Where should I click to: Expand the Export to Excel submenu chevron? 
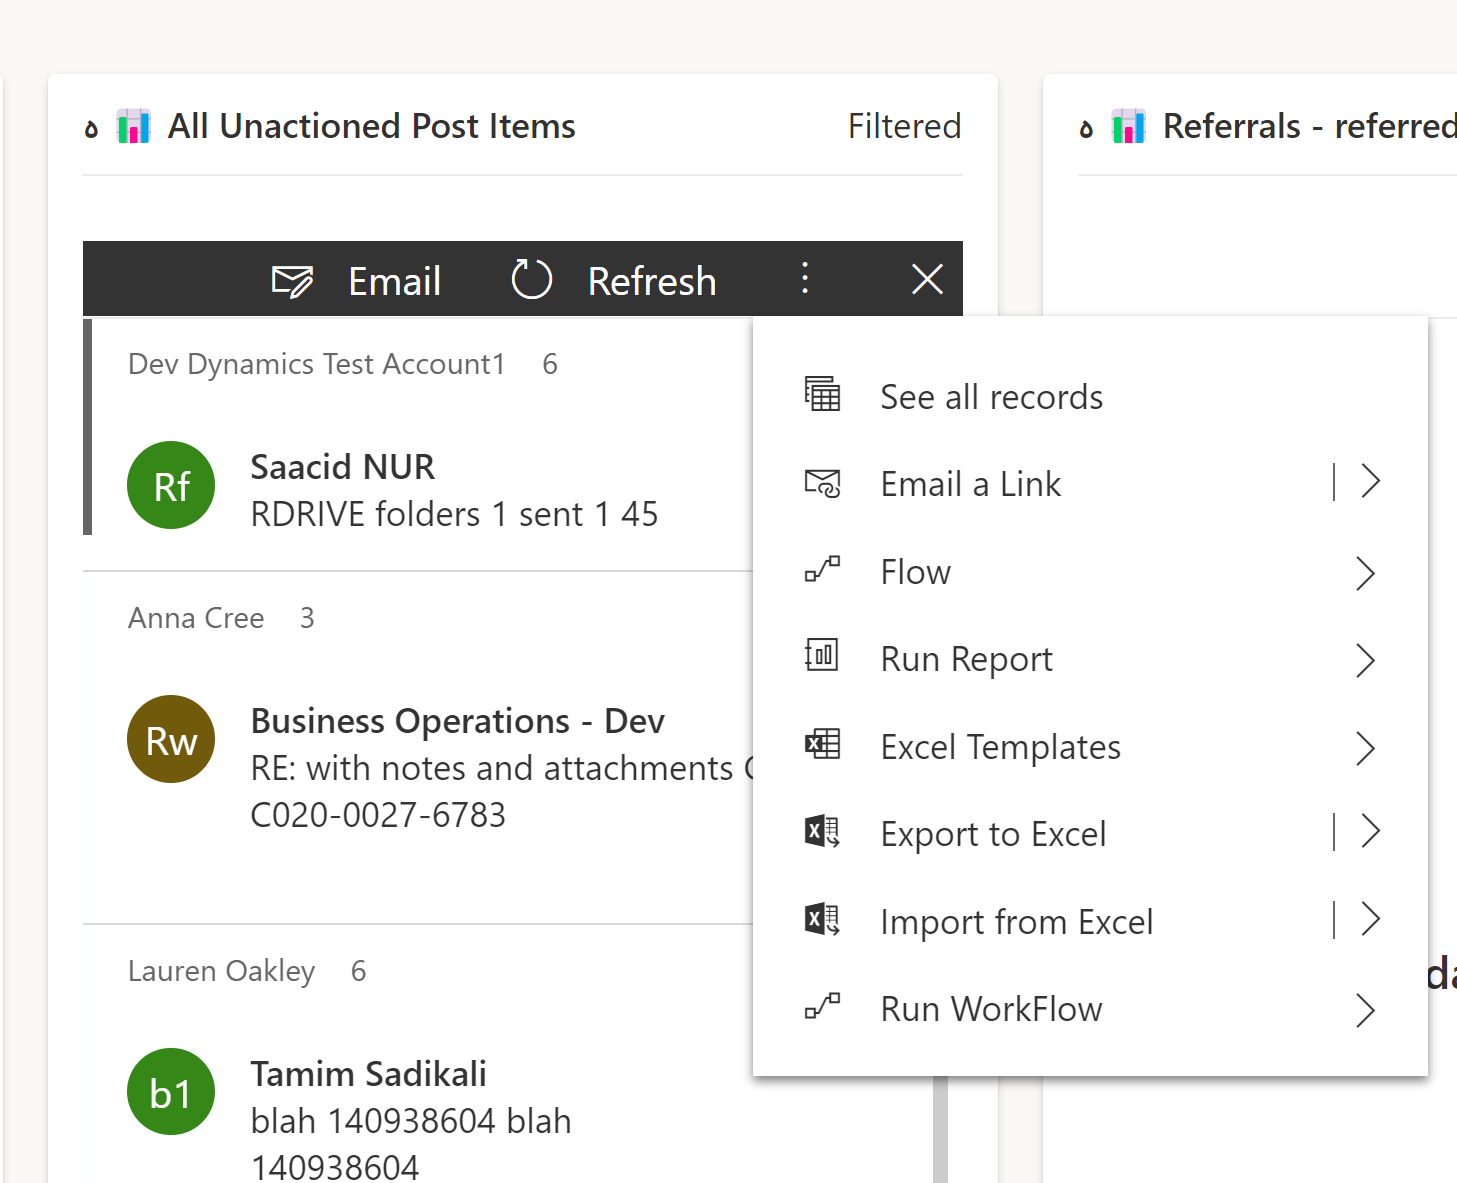[1370, 831]
